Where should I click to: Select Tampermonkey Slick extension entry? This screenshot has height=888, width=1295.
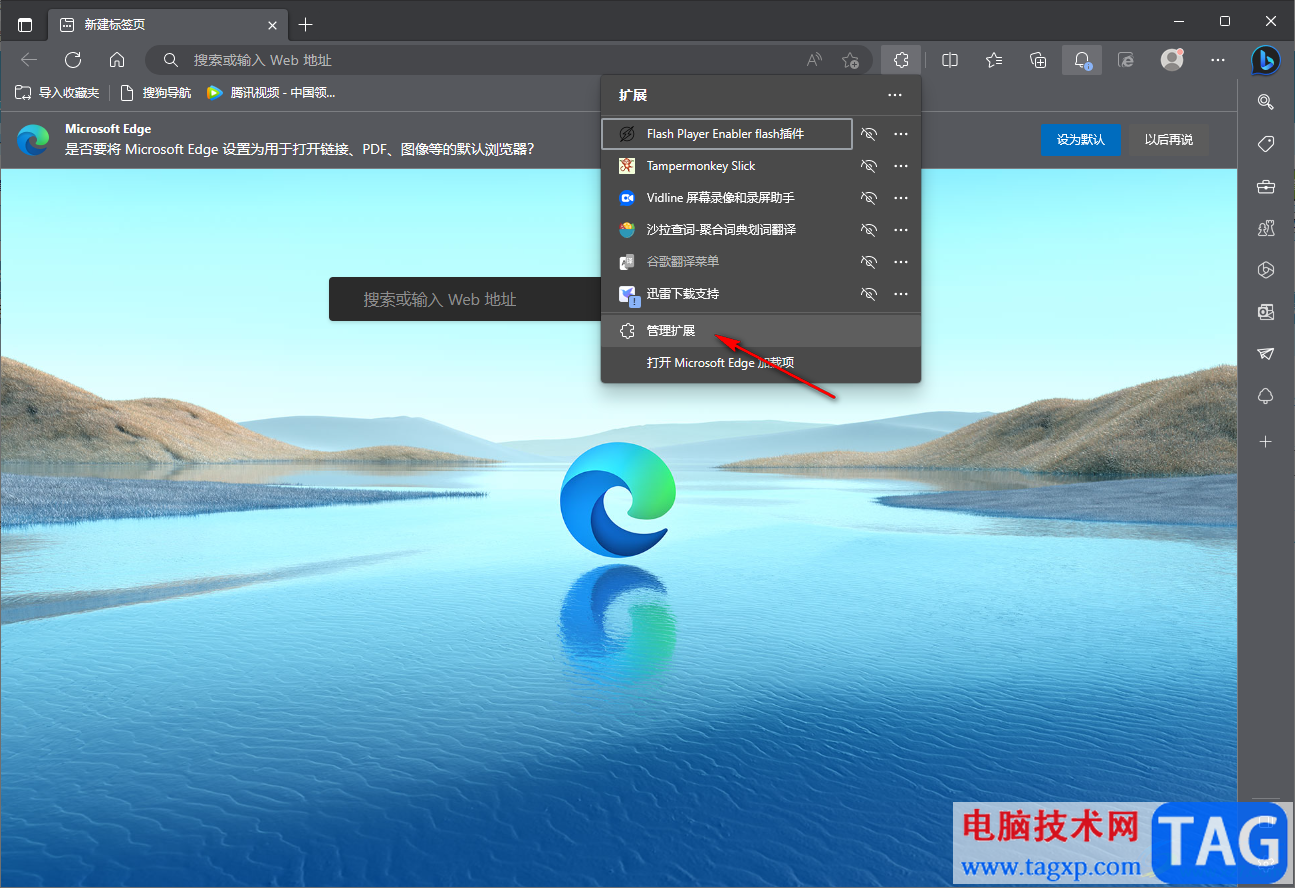[x=727, y=166]
